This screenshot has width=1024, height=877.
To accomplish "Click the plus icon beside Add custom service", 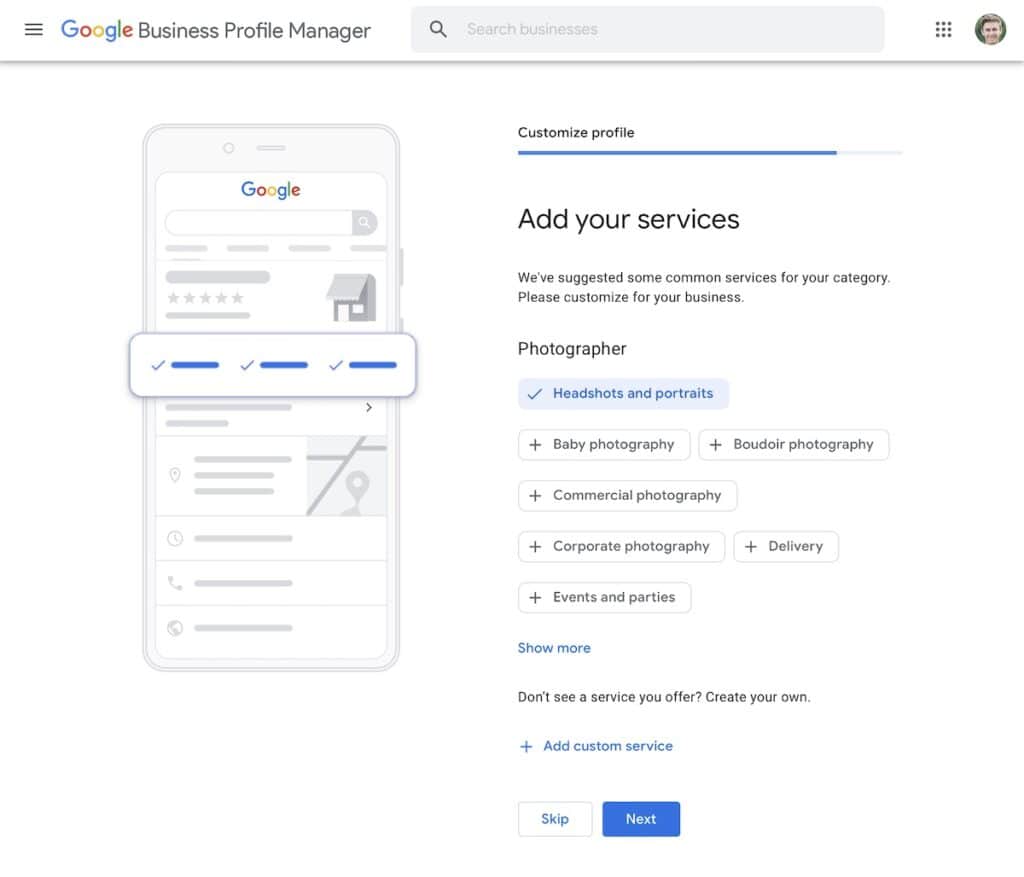I will pyautogui.click(x=526, y=747).
